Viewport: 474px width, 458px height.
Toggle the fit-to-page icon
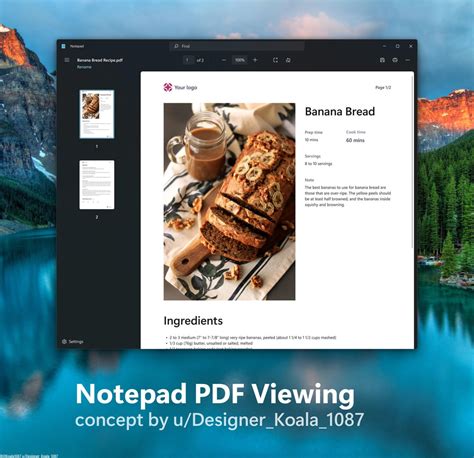(x=275, y=60)
